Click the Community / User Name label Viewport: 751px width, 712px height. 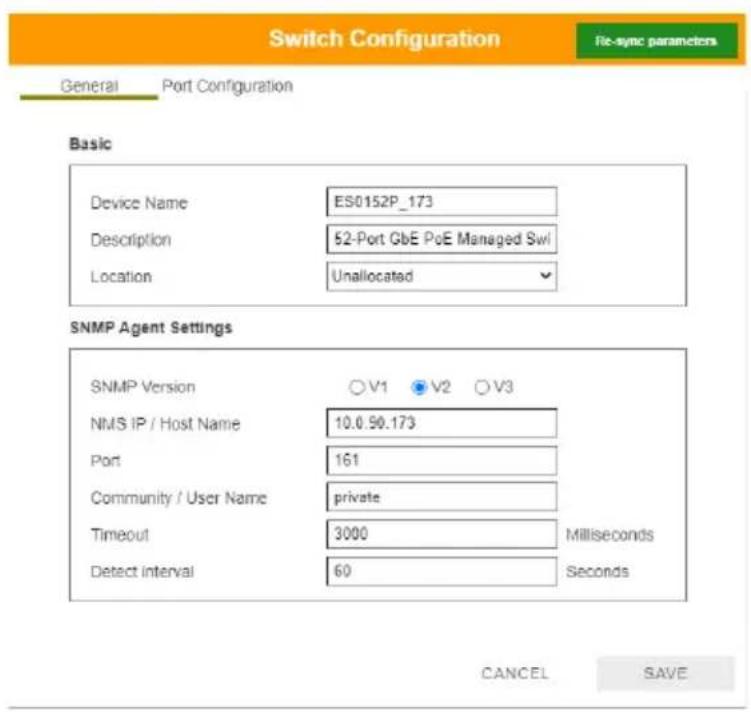(179, 498)
